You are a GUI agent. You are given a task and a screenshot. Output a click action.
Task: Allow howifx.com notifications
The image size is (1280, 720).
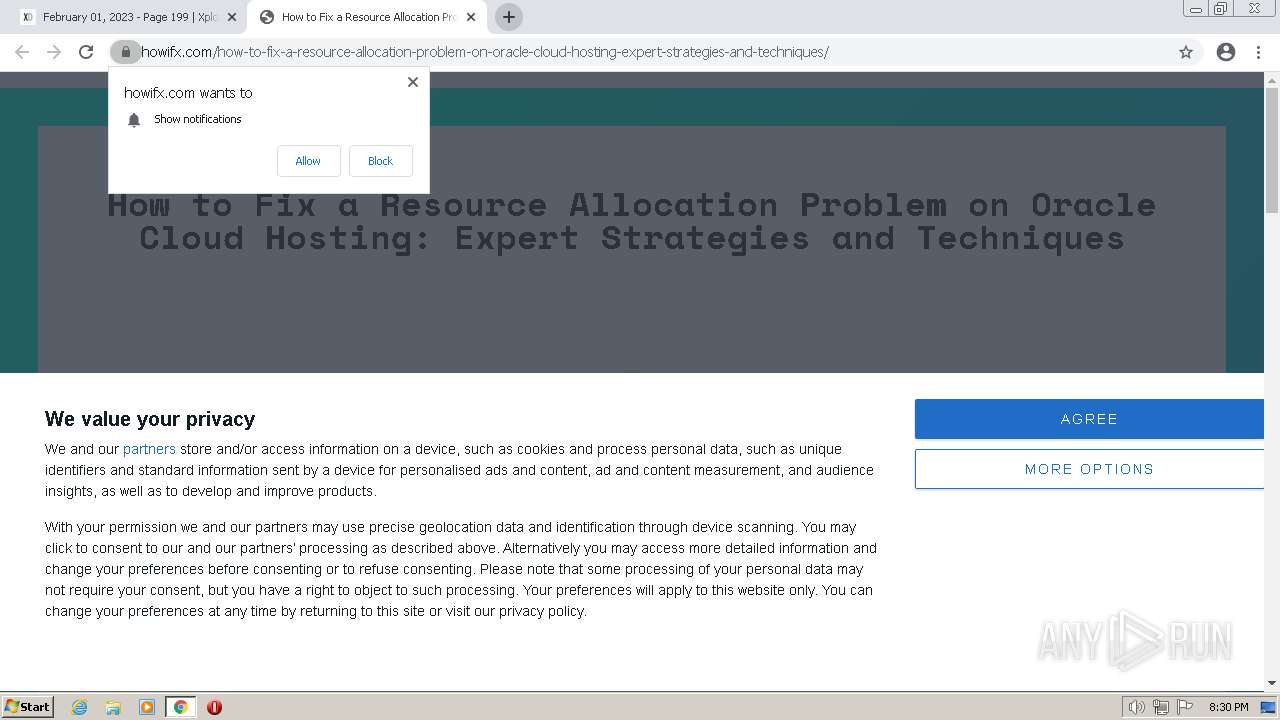click(x=308, y=161)
